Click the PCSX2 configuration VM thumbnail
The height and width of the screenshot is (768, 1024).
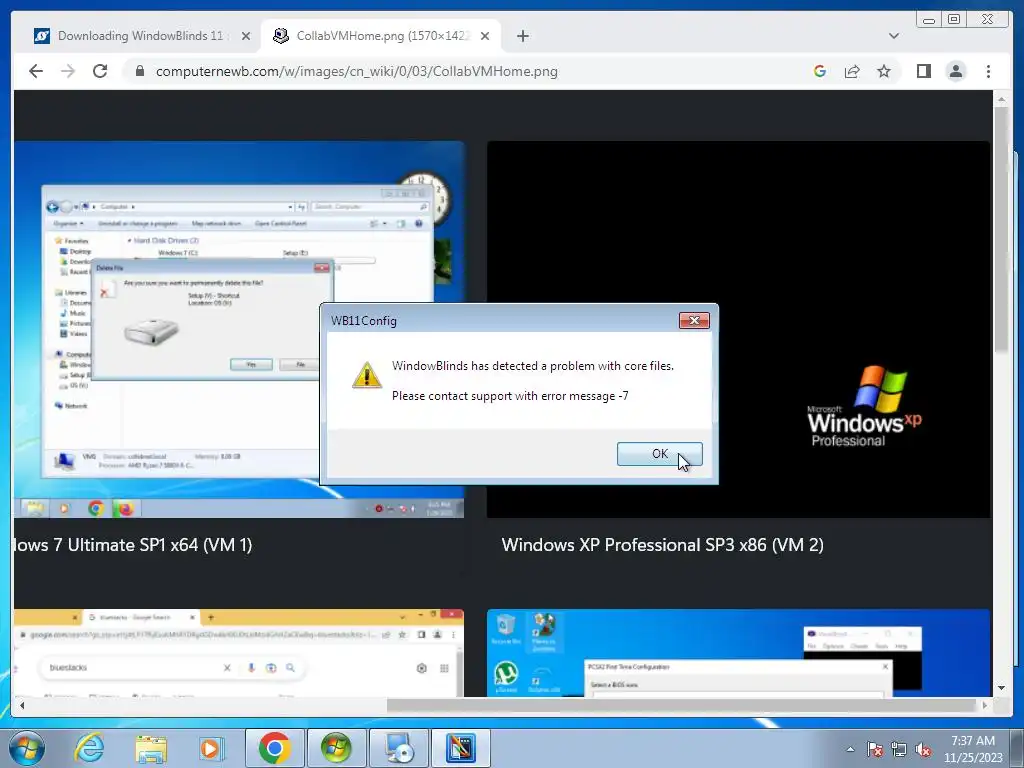tap(739, 652)
